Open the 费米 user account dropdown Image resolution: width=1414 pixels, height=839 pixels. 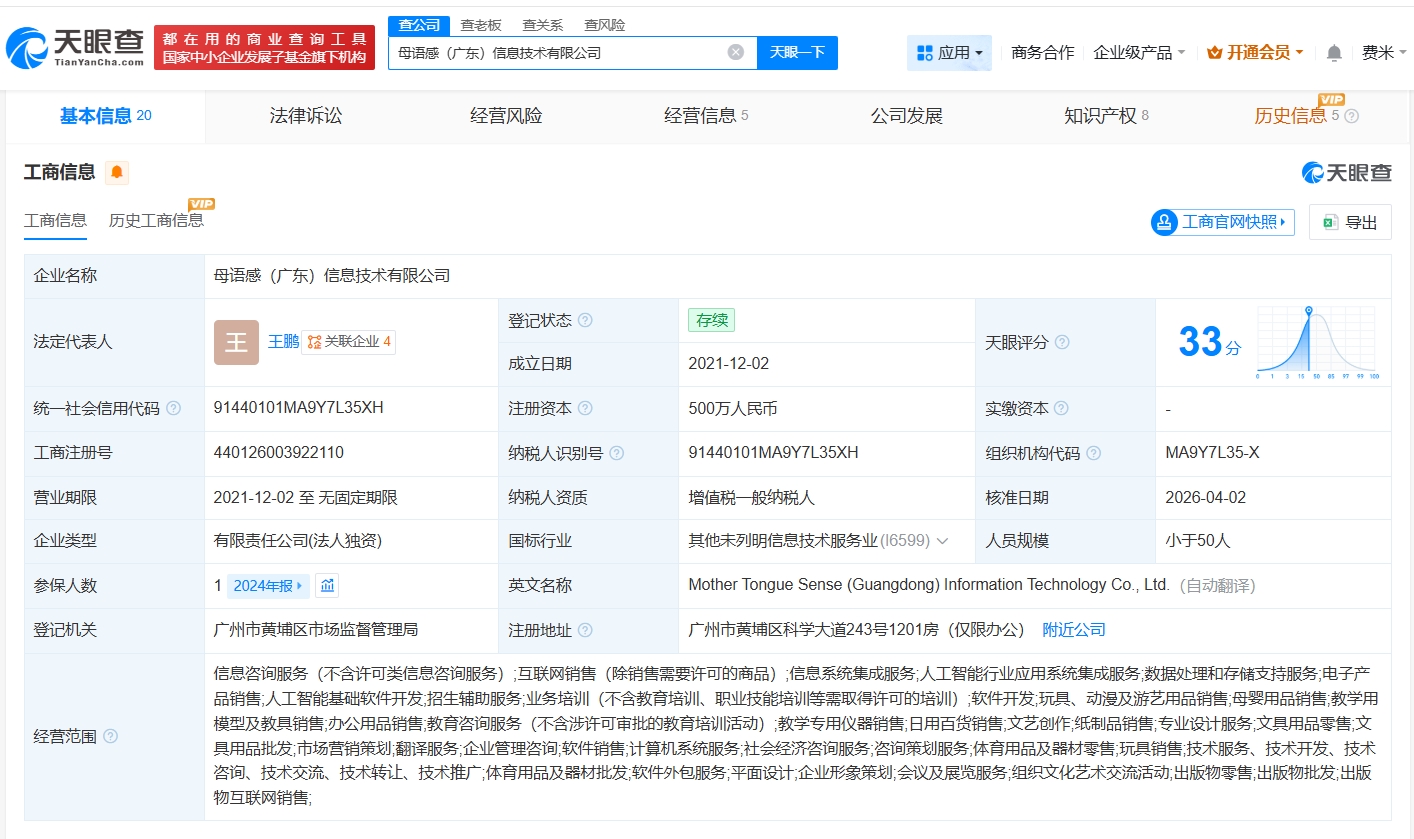[x=1383, y=53]
